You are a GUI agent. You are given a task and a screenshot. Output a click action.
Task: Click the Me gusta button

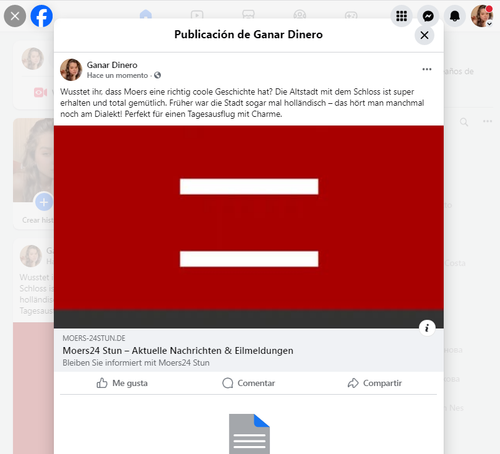pyautogui.click(x=122, y=383)
